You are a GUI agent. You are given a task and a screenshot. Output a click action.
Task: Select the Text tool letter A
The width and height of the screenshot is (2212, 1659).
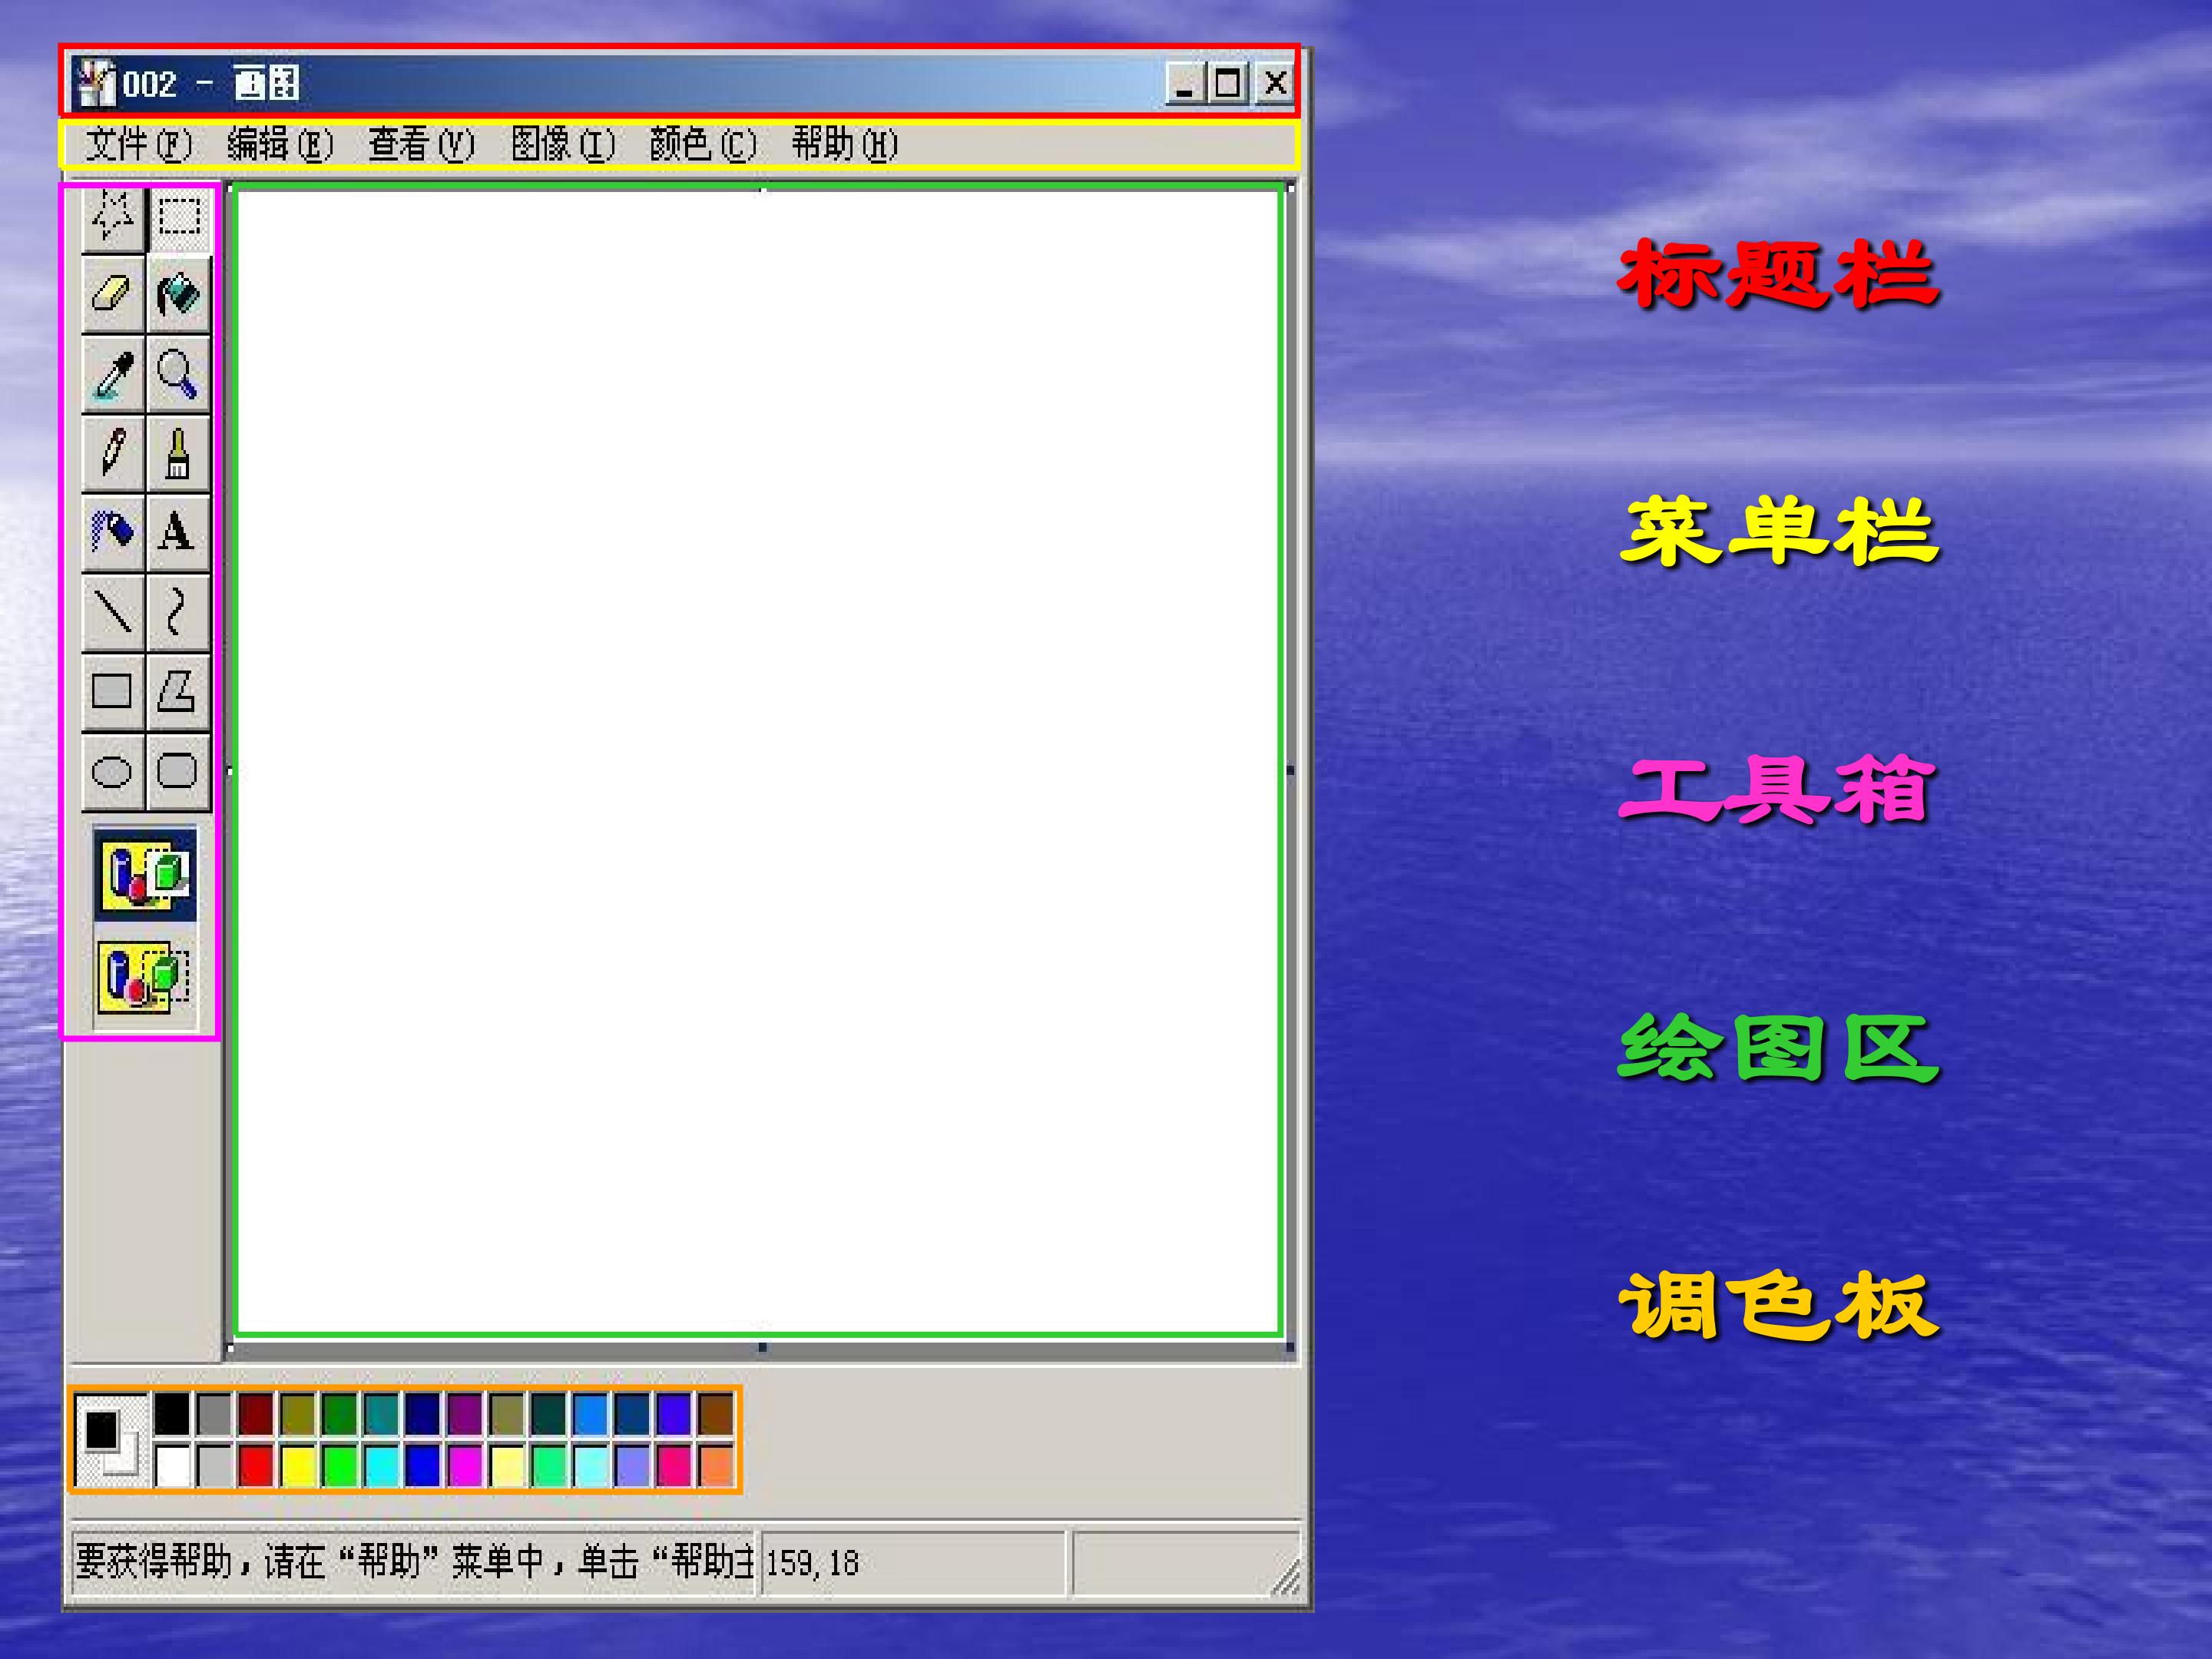point(179,532)
